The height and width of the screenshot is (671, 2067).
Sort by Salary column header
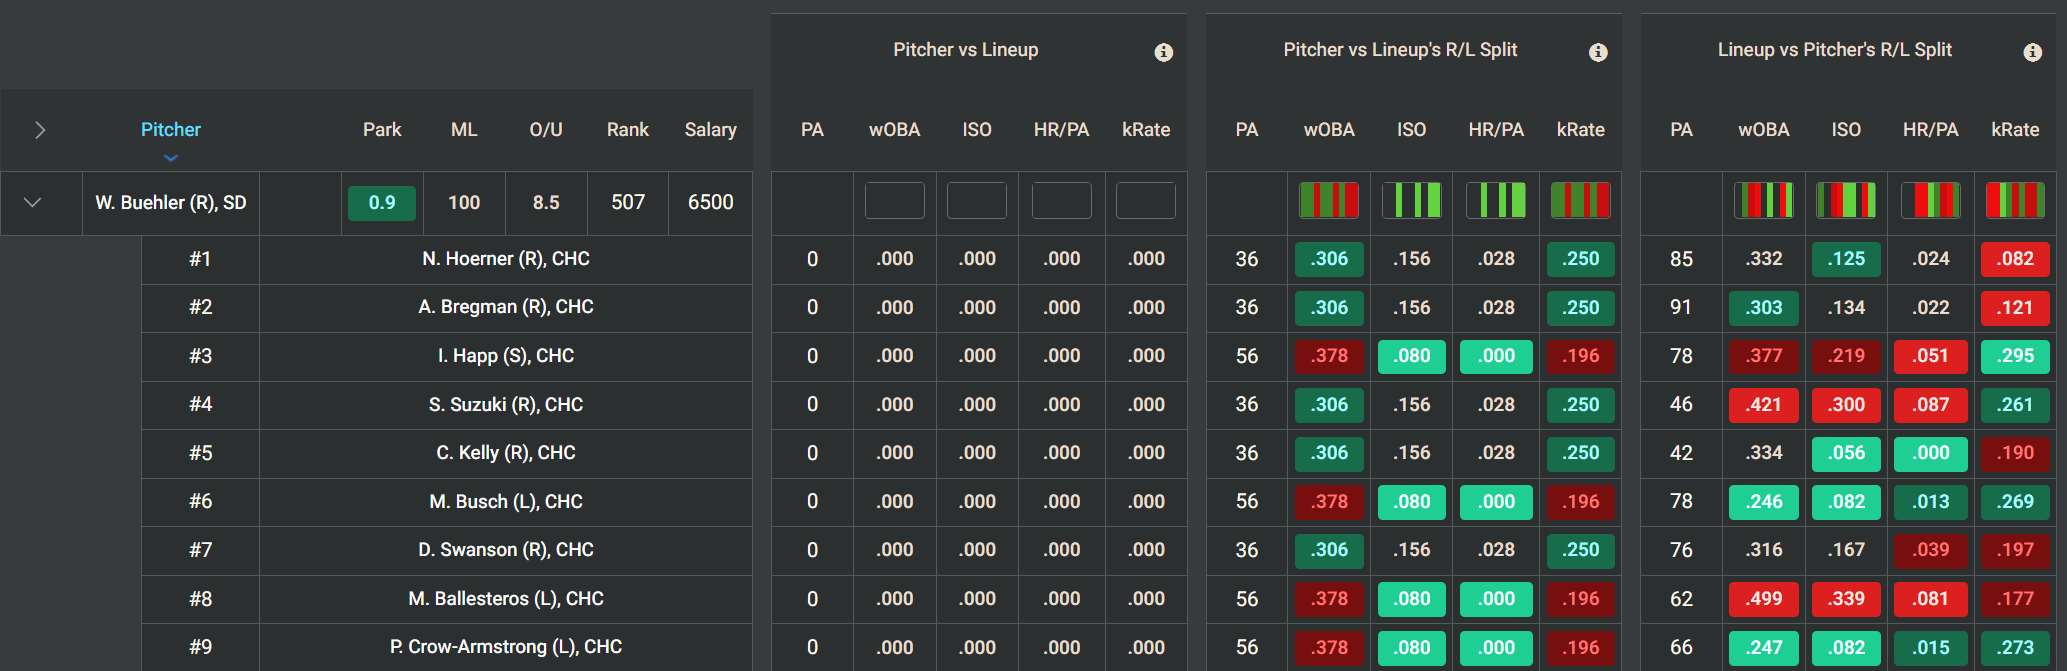tap(710, 130)
